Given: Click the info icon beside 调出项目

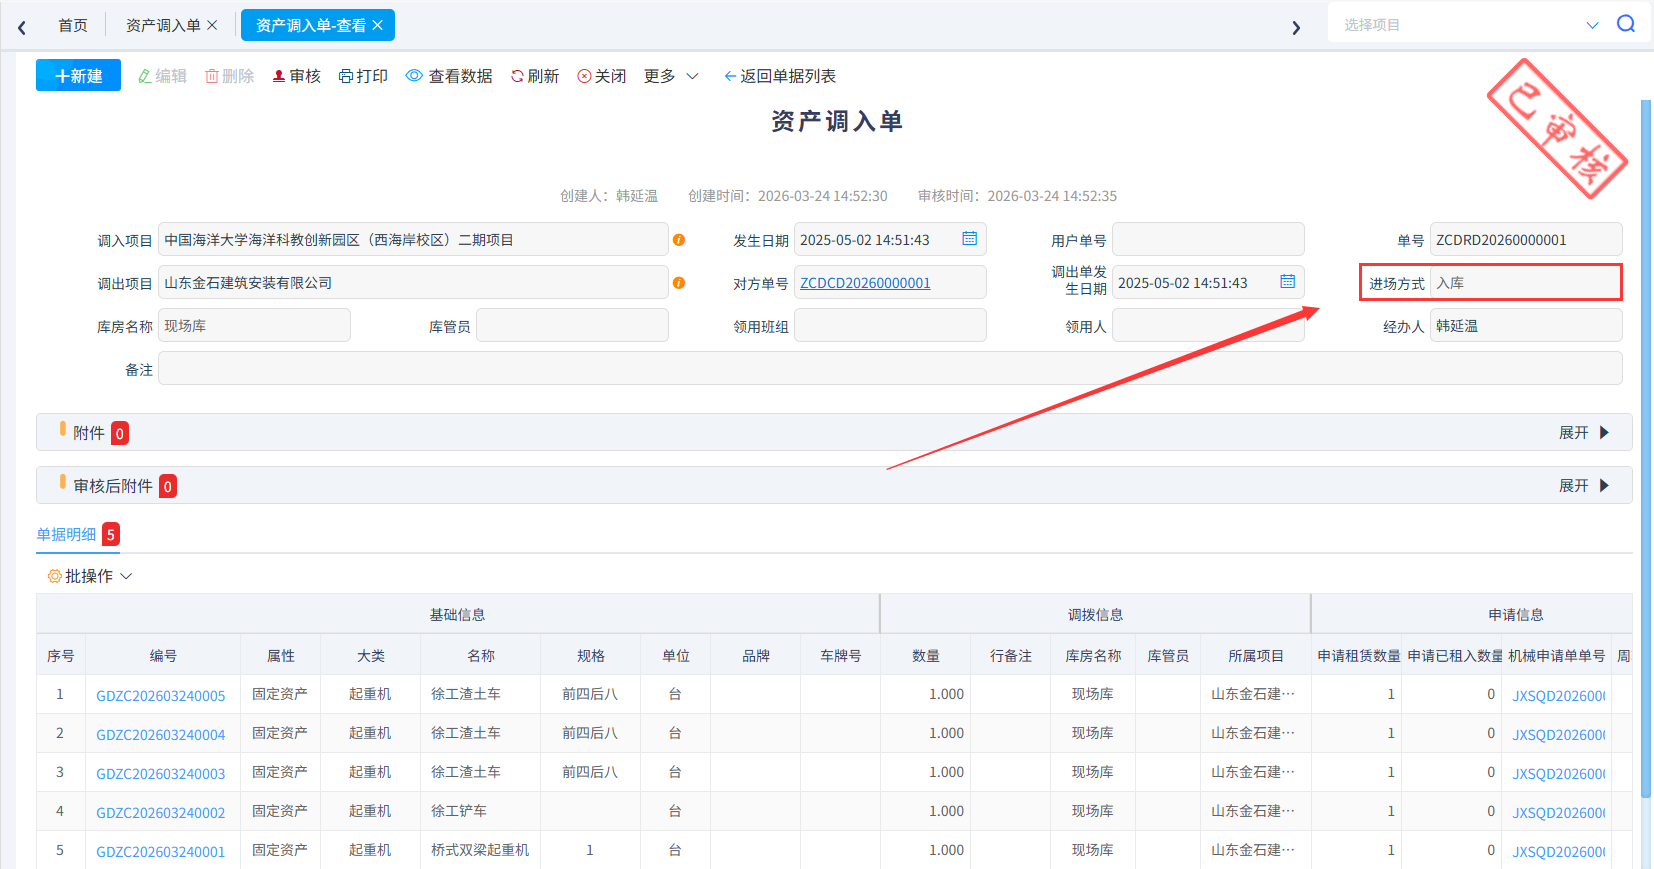Looking at the screenshot, I should coord(679,283).
